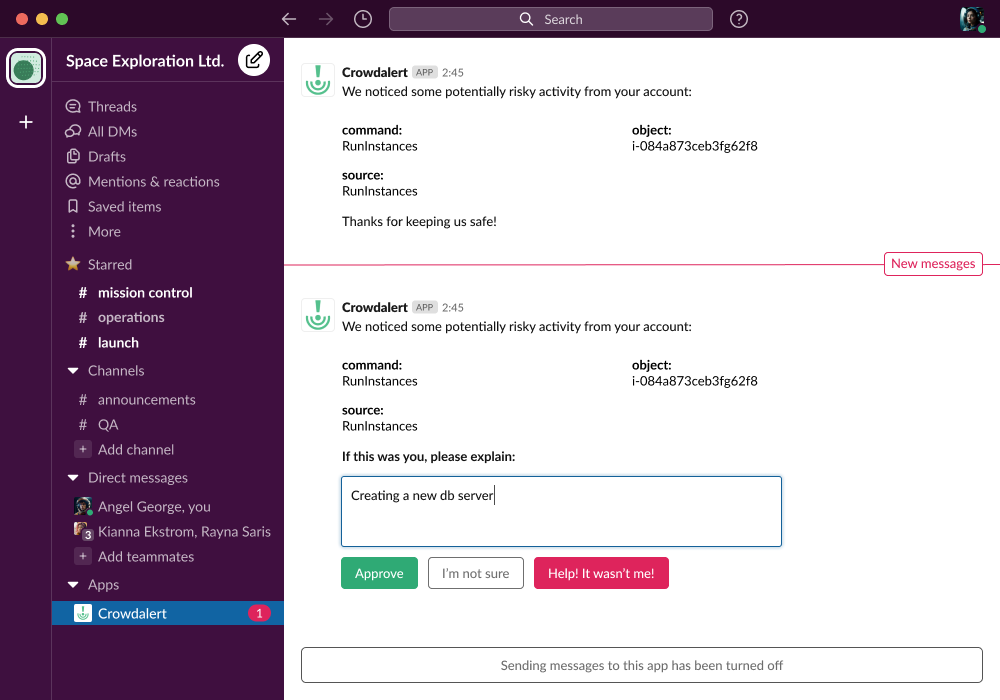Click the Approve button
The height and width of the screenshot is (700, 1000).
379,573
